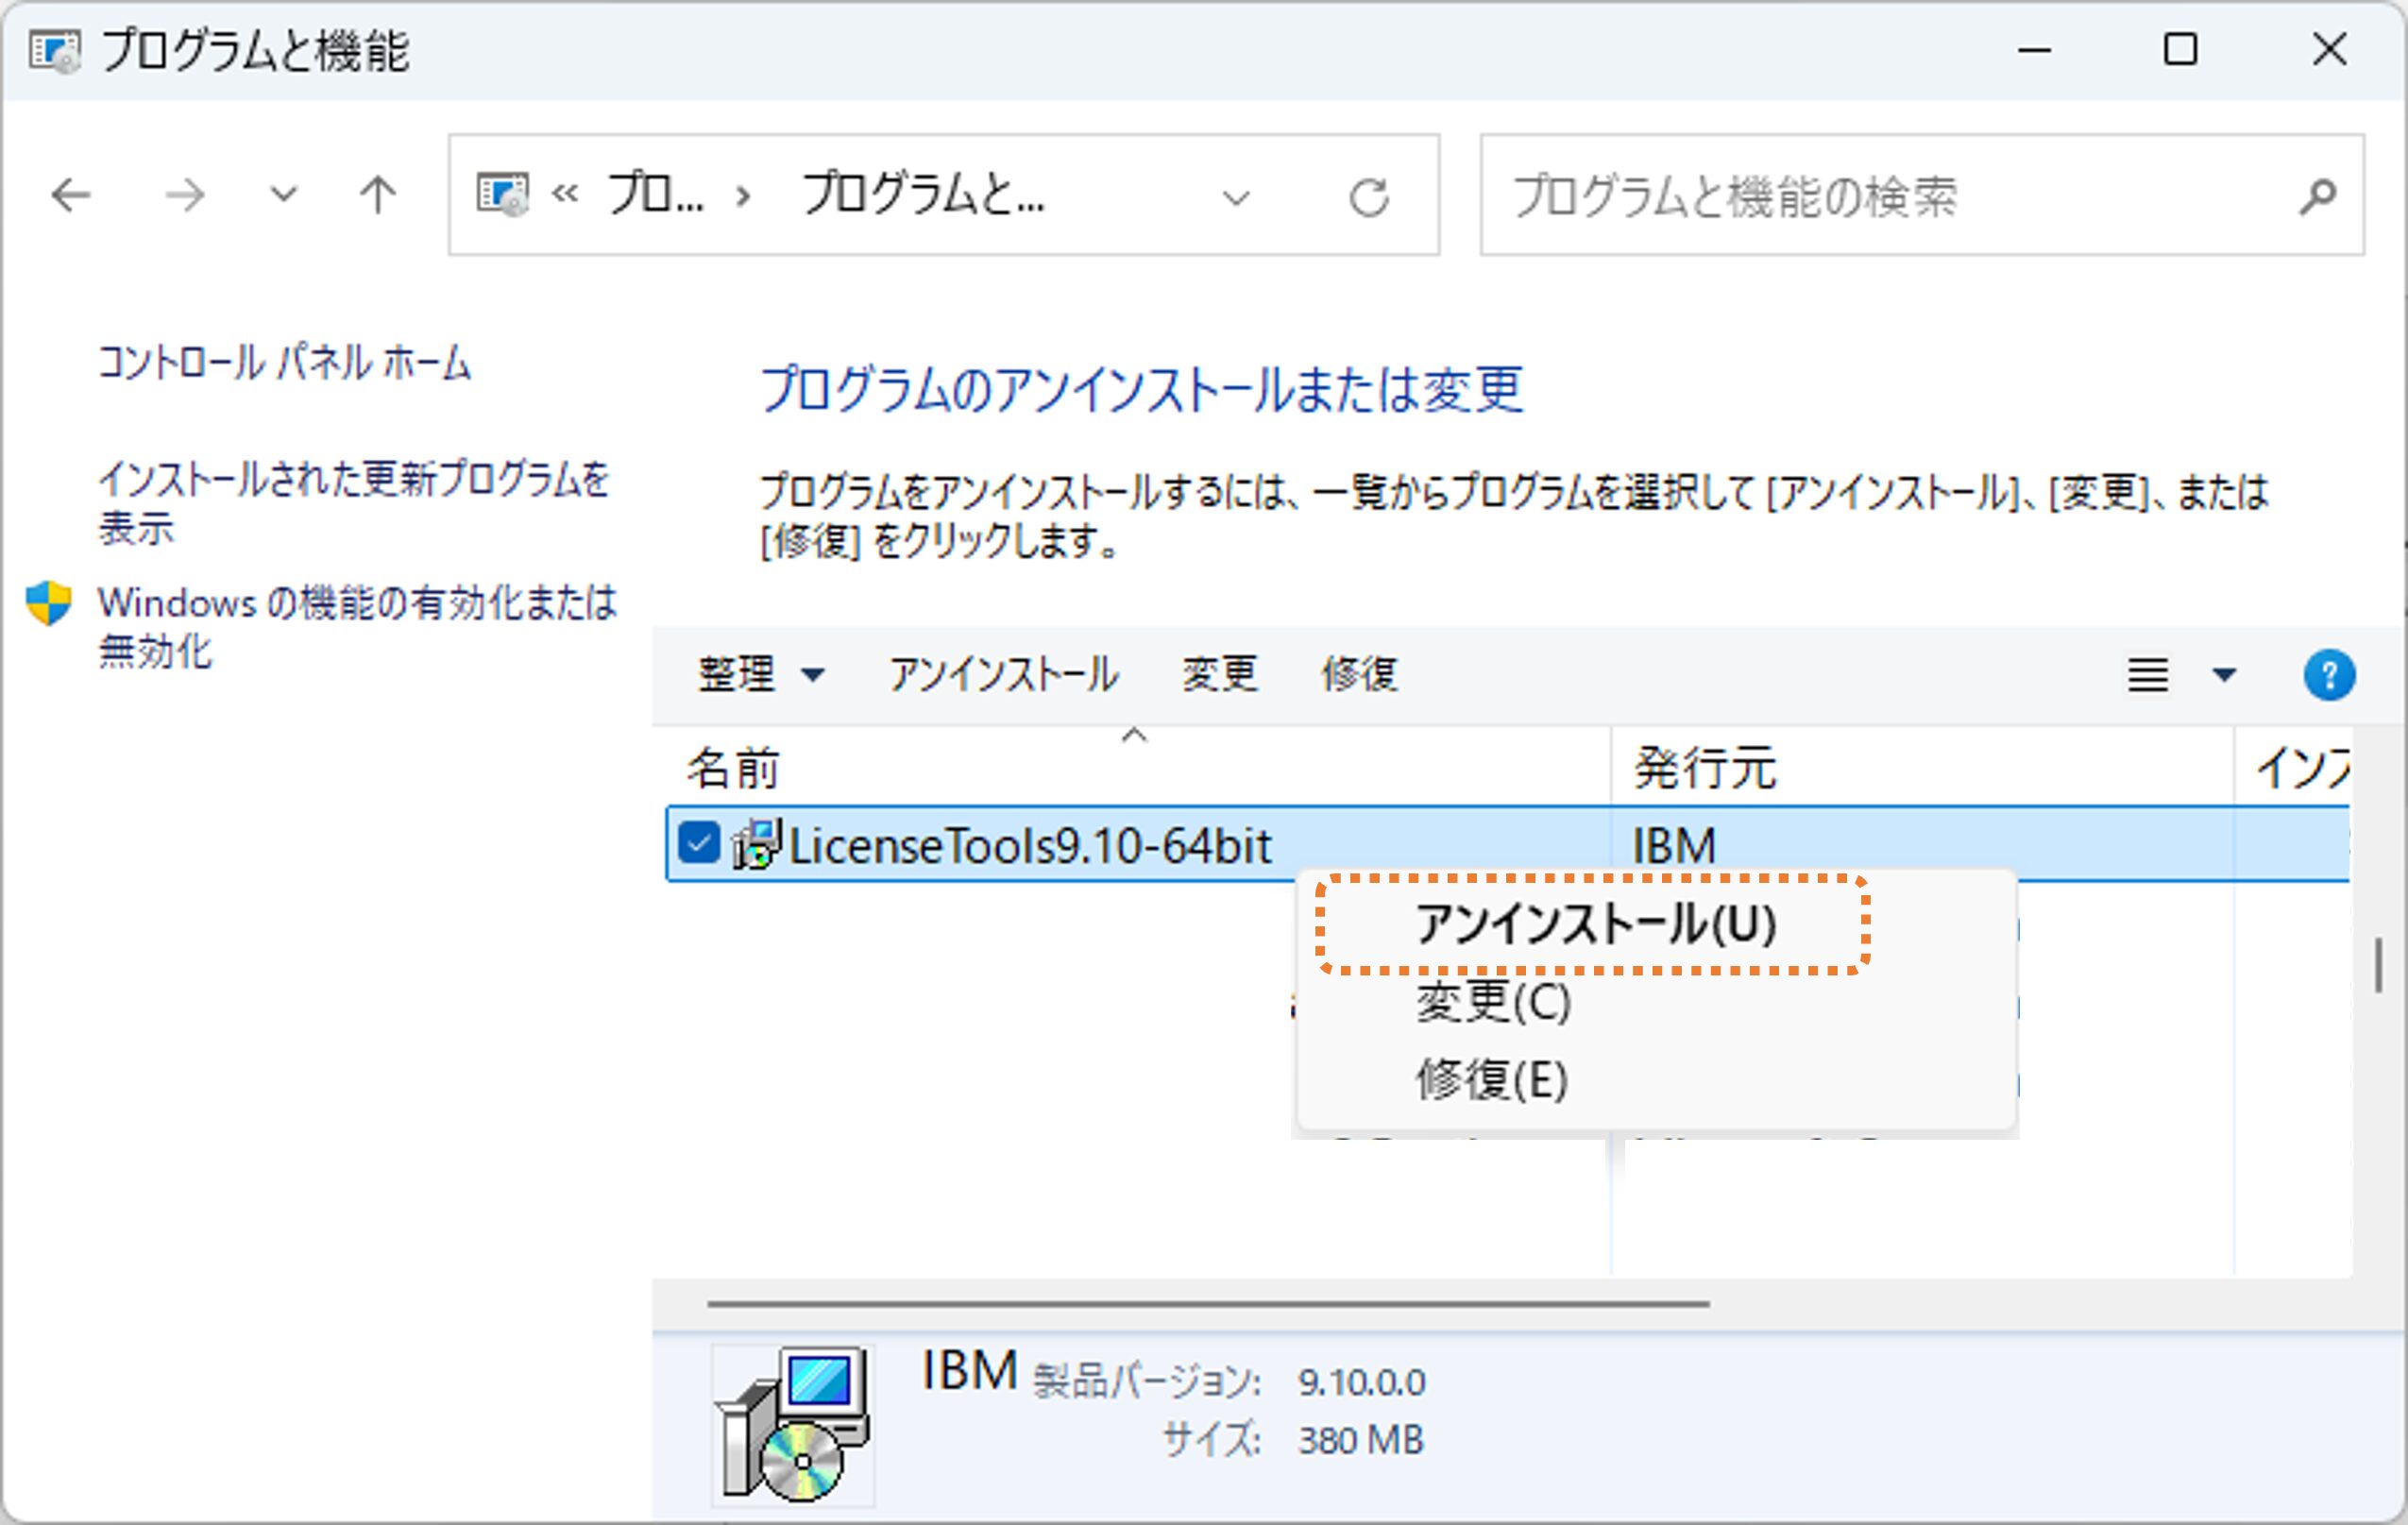The image size is (2408, 1525).
Task: Maximize the プログラムと機能 window
Action: click(x=2180, y=49)
